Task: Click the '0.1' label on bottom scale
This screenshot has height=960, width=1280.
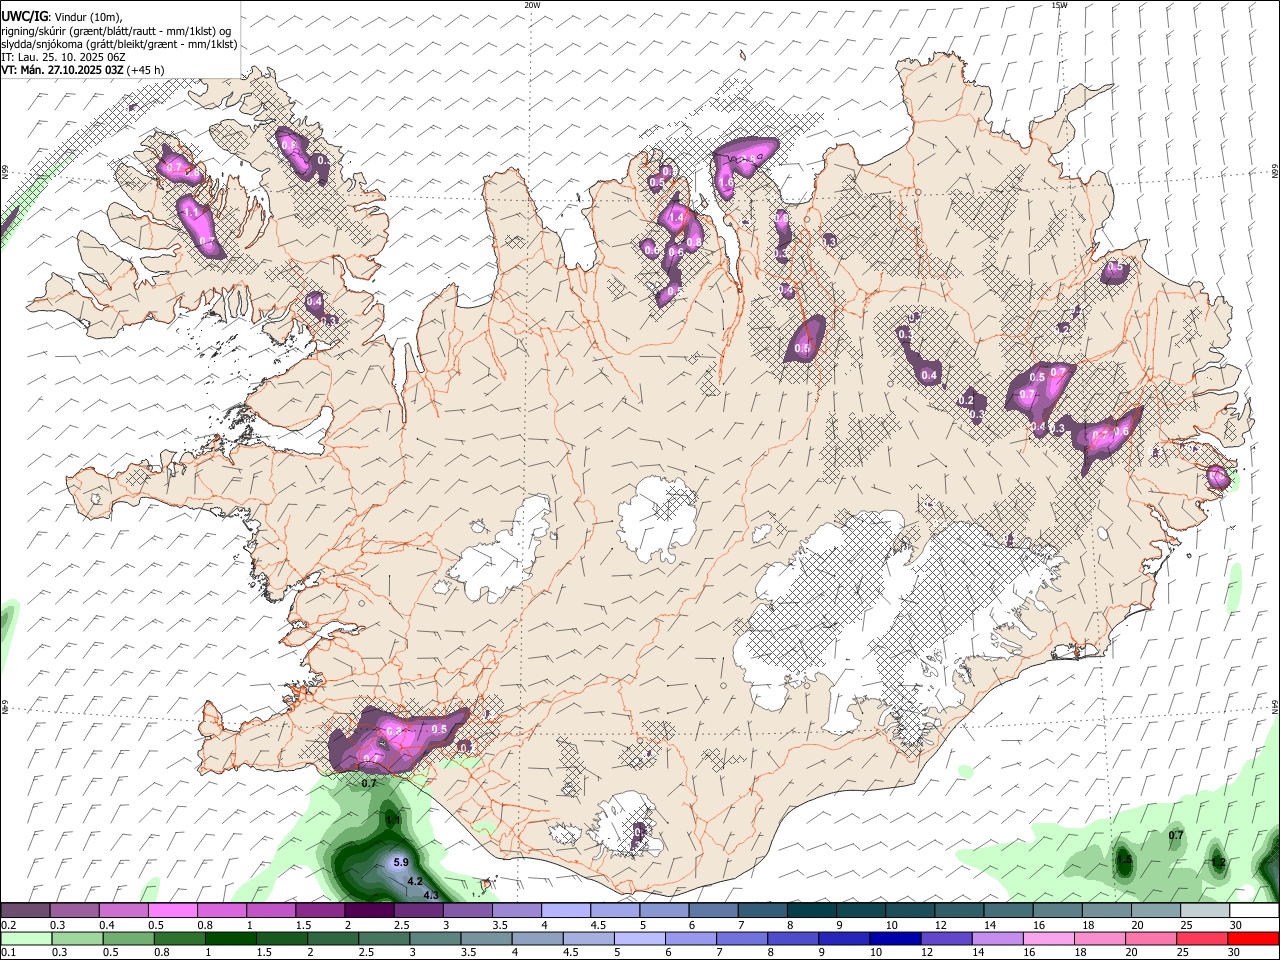Action: coord(9,952)
